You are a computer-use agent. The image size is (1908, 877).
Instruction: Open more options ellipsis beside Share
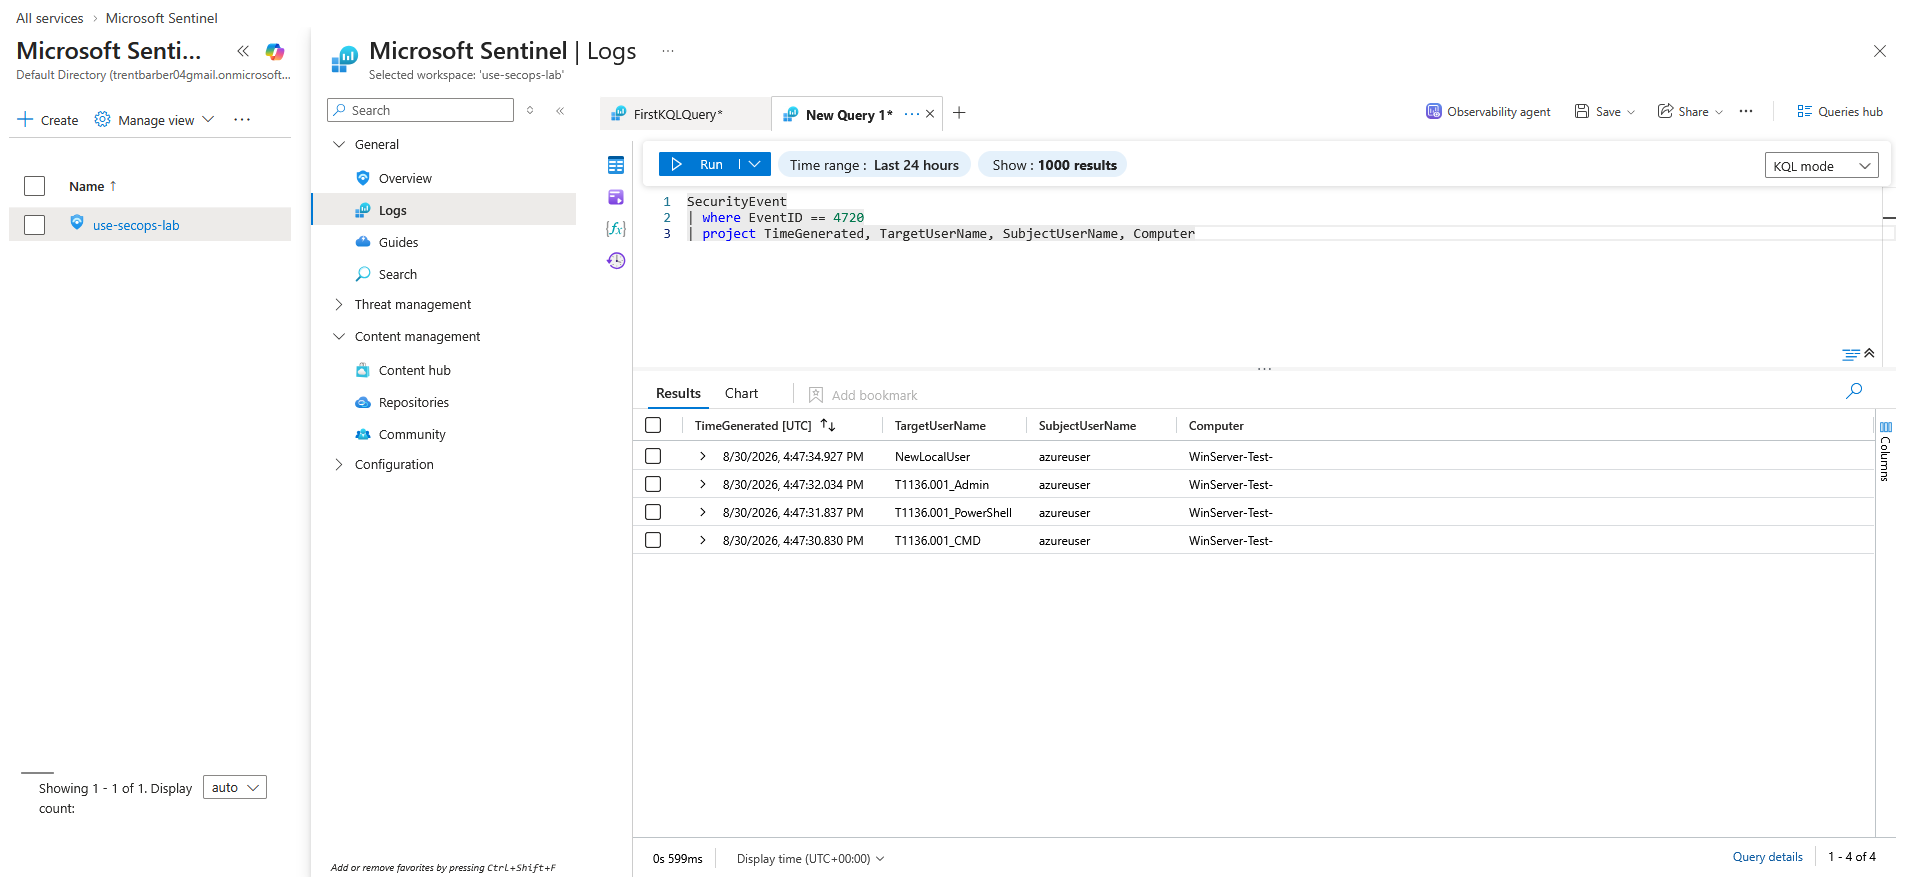(1746, 112)
